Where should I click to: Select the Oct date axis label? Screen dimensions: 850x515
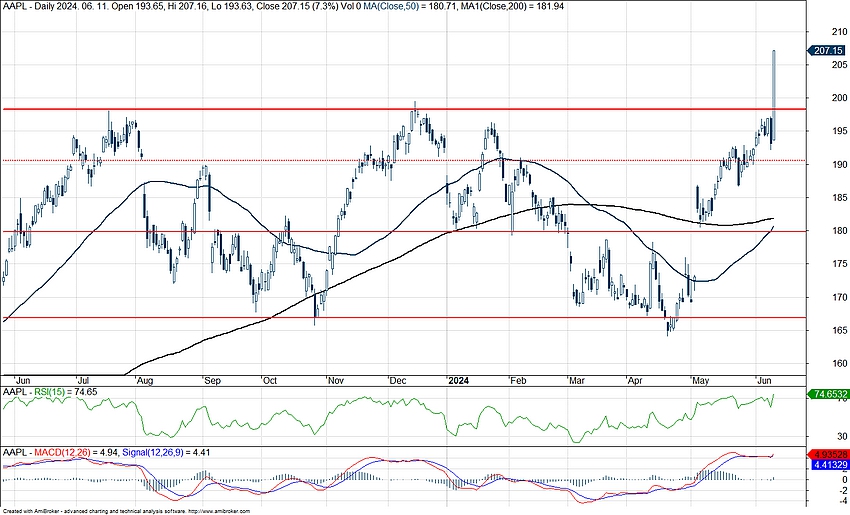point(269,381)
